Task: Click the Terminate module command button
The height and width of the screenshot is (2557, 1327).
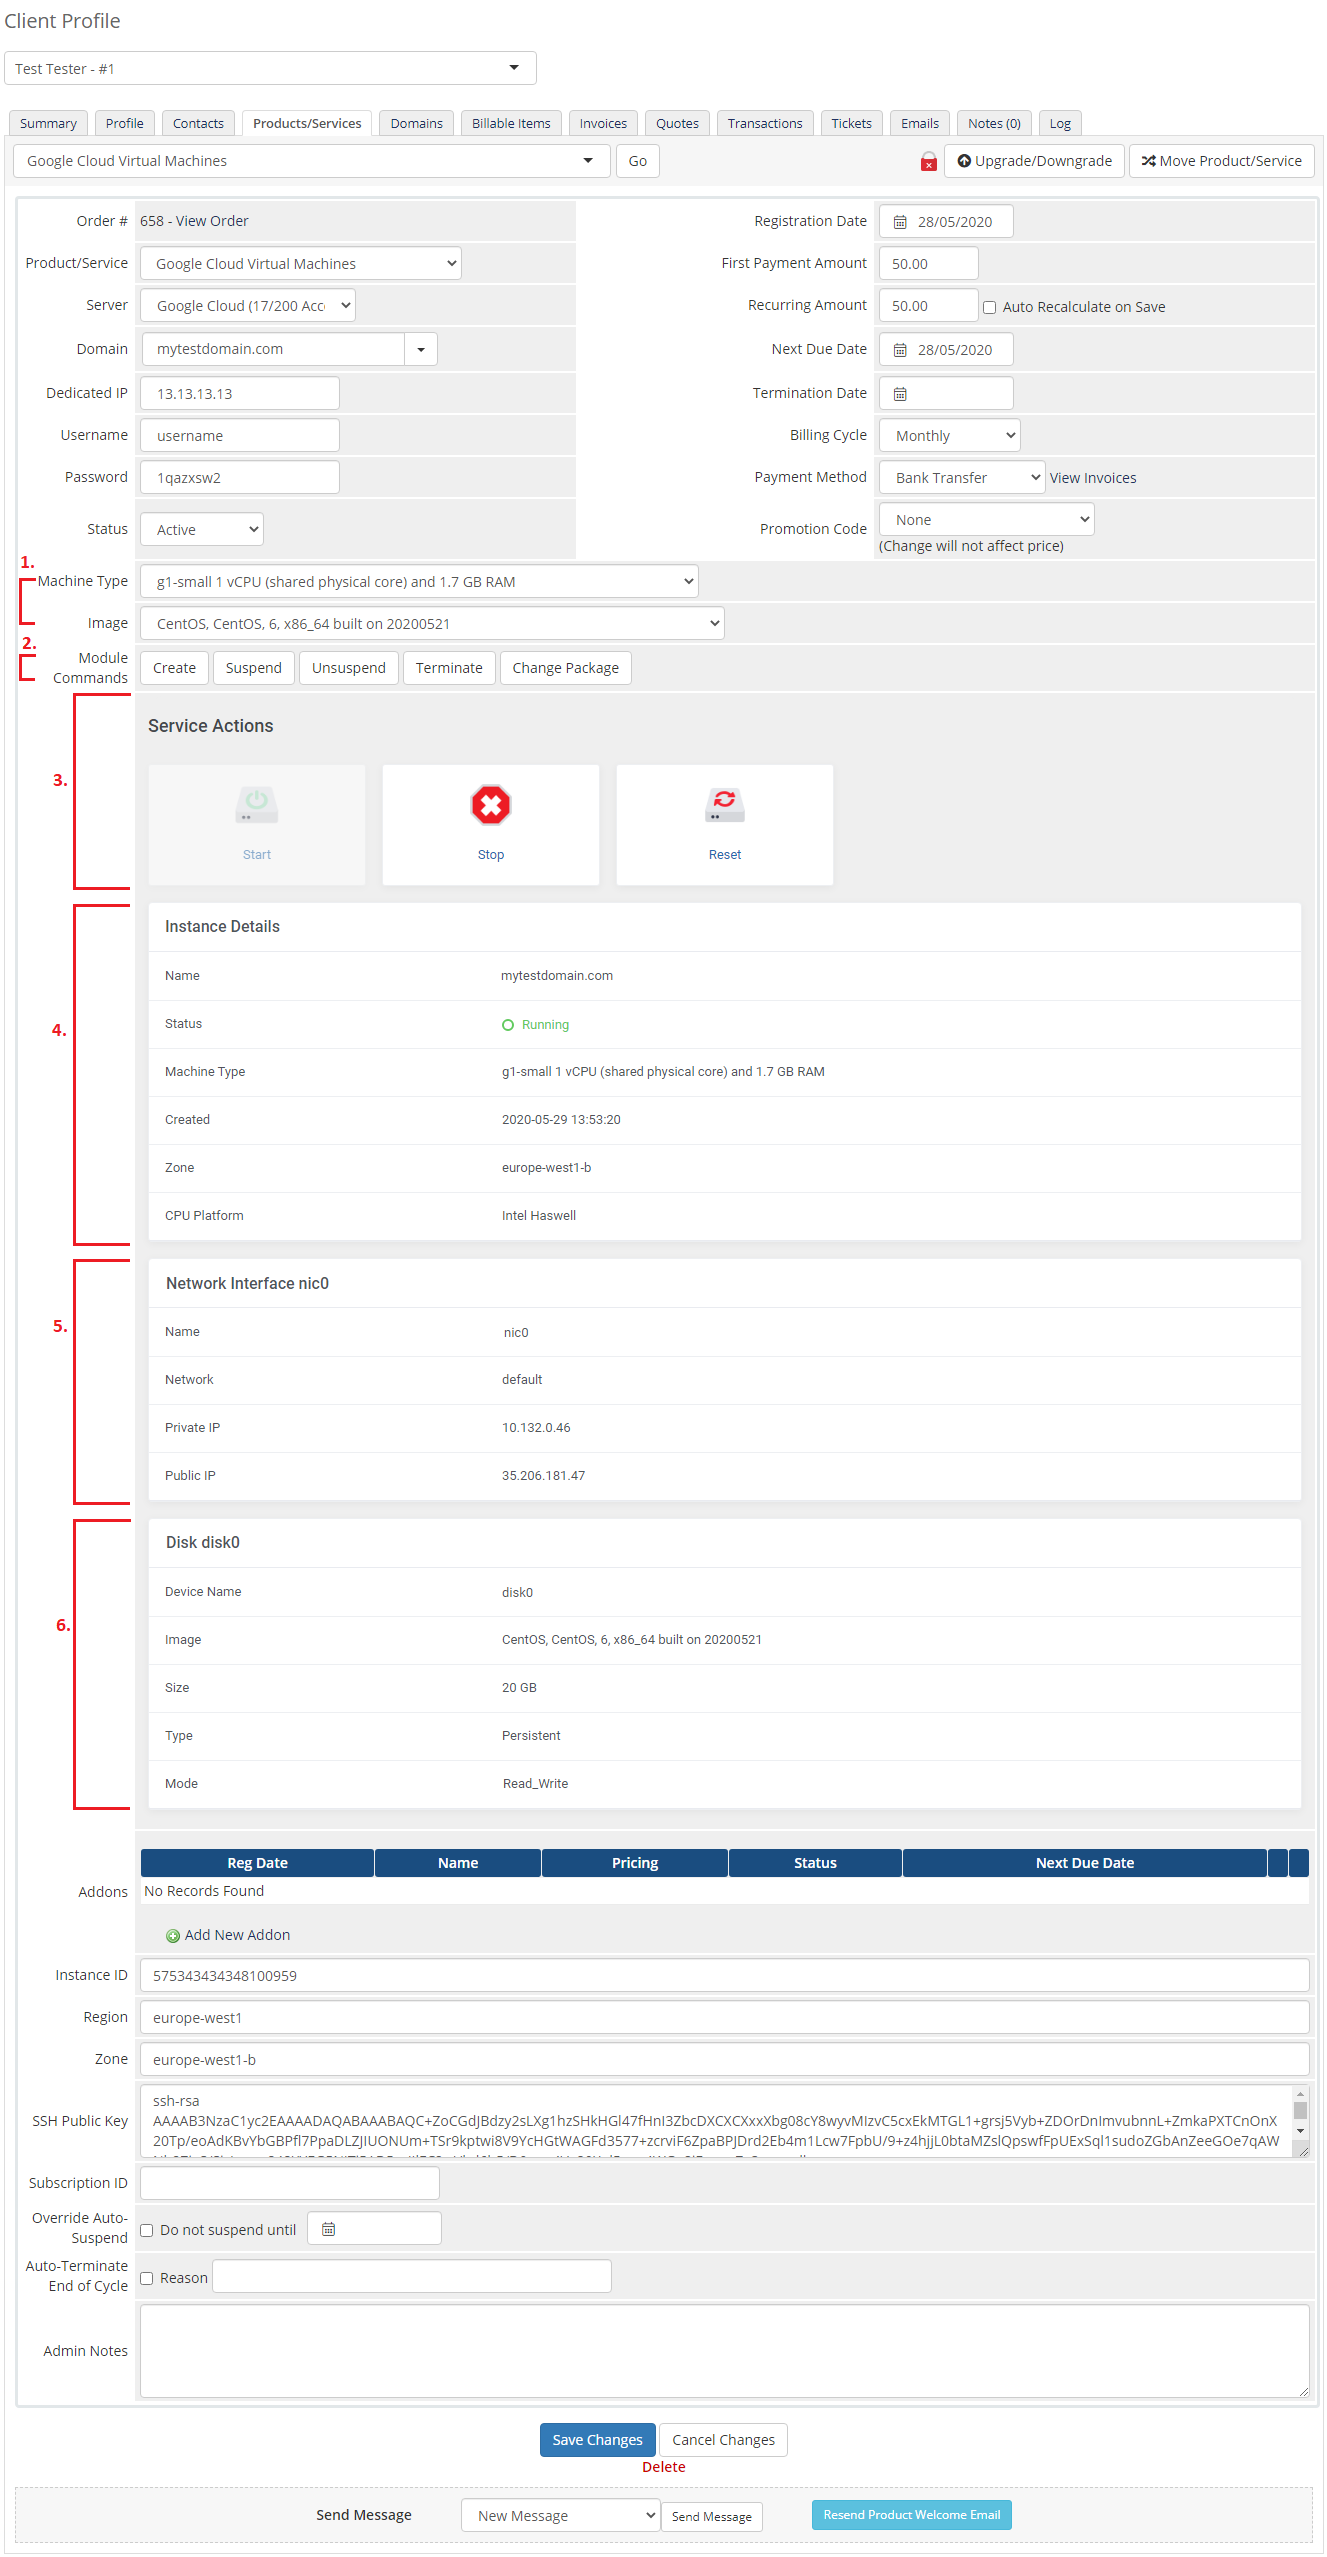Action: click(x=449, y=668)
